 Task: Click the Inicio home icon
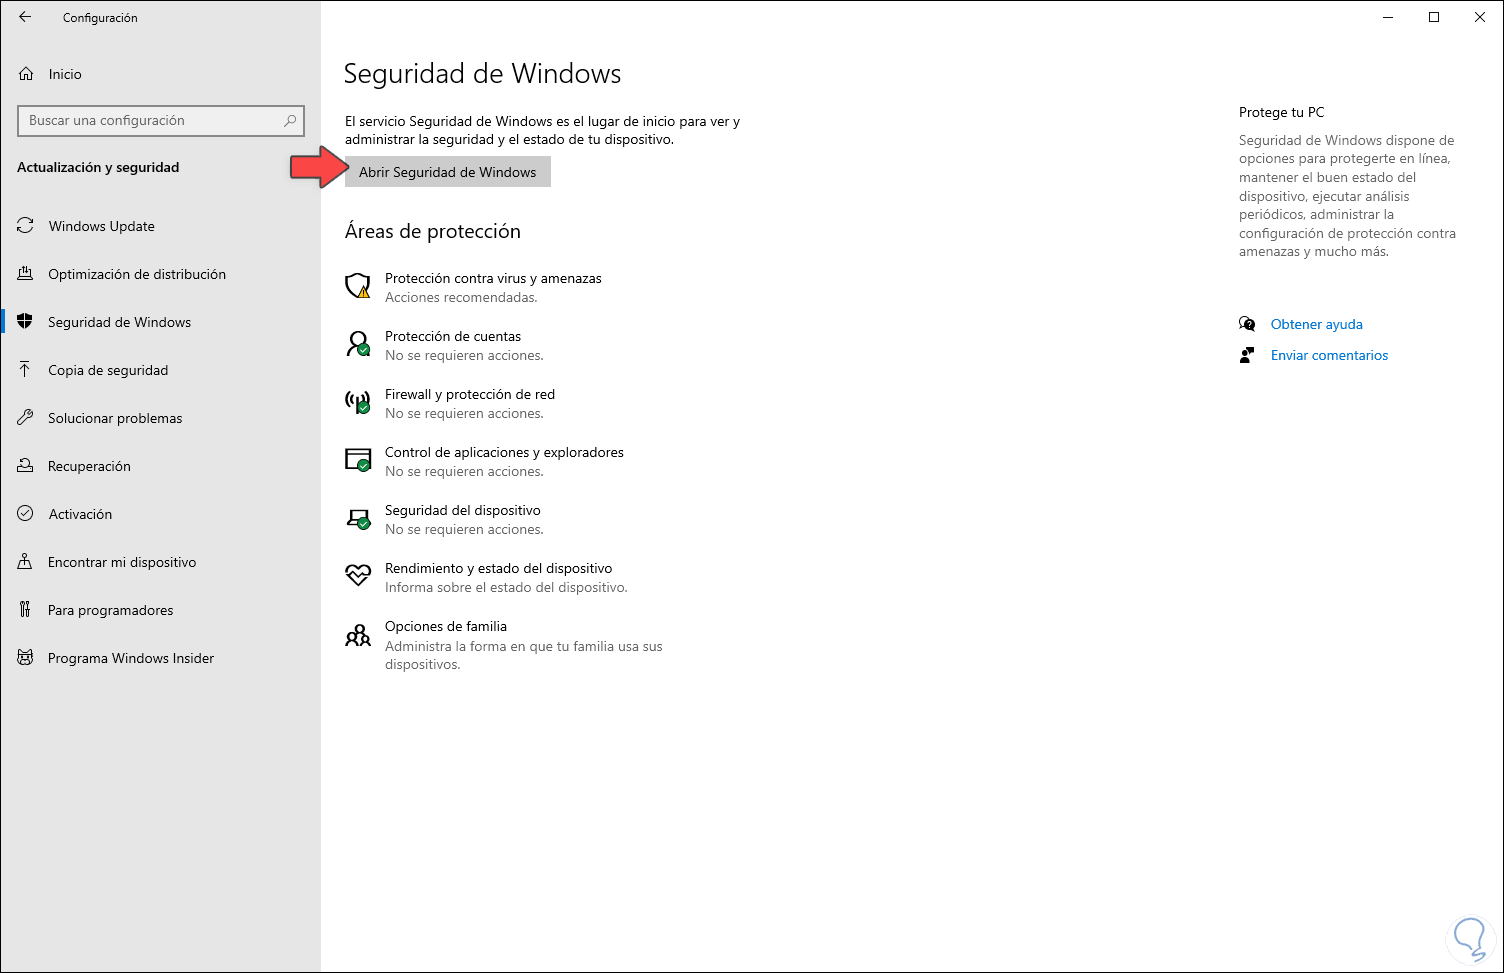tap(26, 74)
